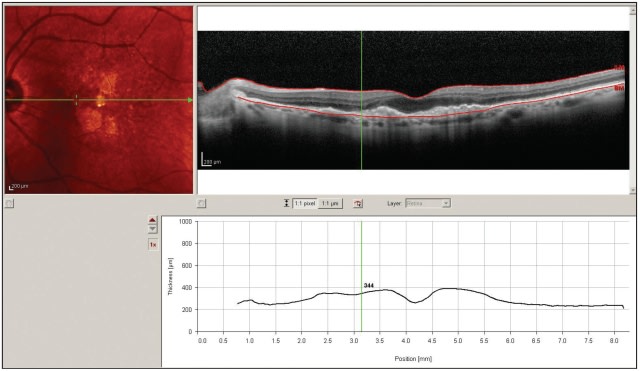Image resolution: width=640 pixels, height=371 pixels.
Task: Click the red segmentation edit icon
Action: pyautogui.click(x=358, y=203)
